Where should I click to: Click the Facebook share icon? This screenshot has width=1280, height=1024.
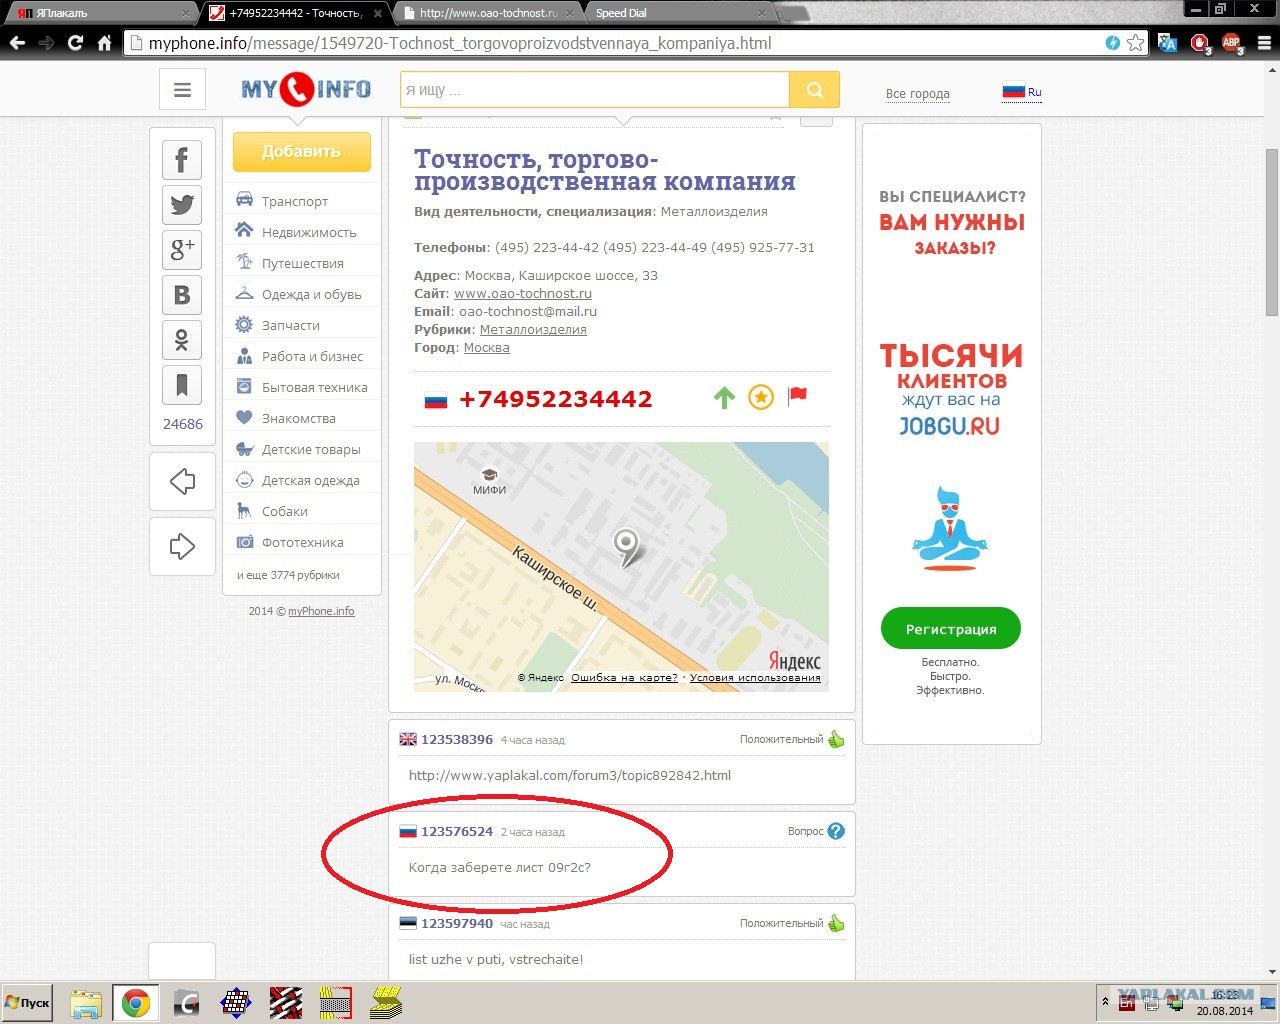click(x=182, y=160)
